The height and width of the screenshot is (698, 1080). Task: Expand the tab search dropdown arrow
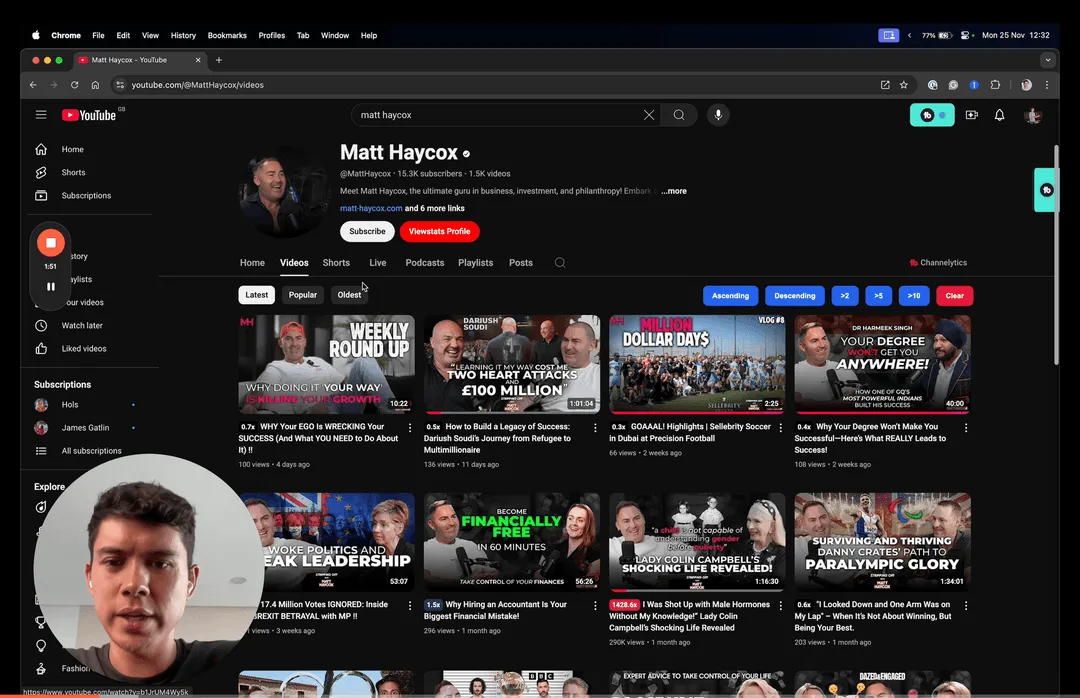pyautogui.click(x=1048, y=60)
